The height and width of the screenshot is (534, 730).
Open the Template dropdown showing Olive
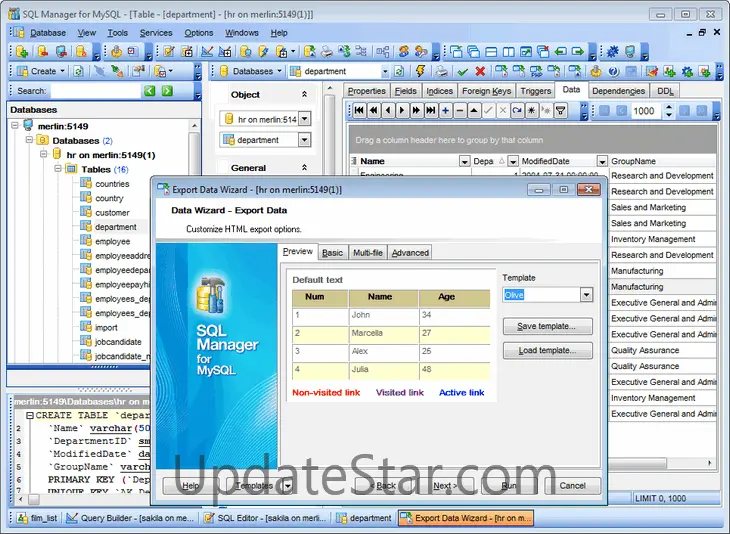586,295
